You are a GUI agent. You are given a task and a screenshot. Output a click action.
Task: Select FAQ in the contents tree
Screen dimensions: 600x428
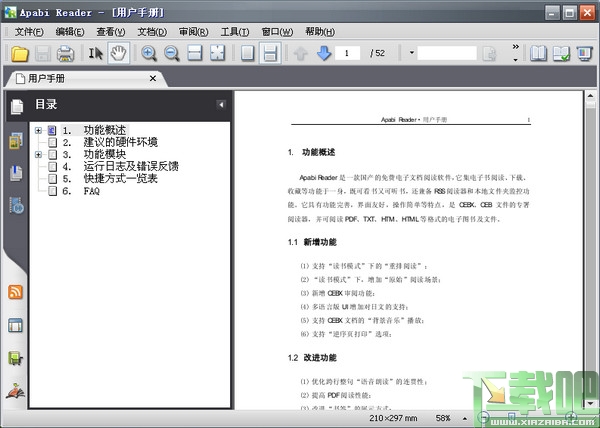tap(92, 191)
